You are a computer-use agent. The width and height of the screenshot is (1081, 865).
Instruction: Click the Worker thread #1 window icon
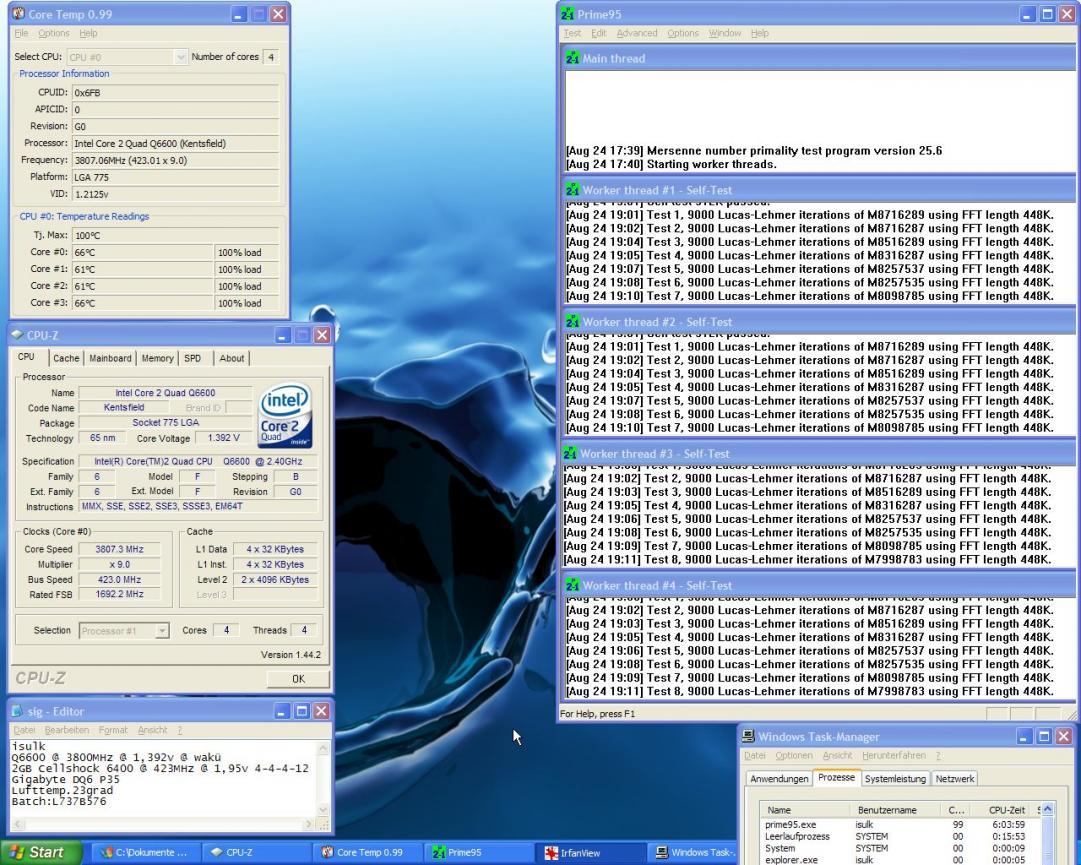click(572, 190)
